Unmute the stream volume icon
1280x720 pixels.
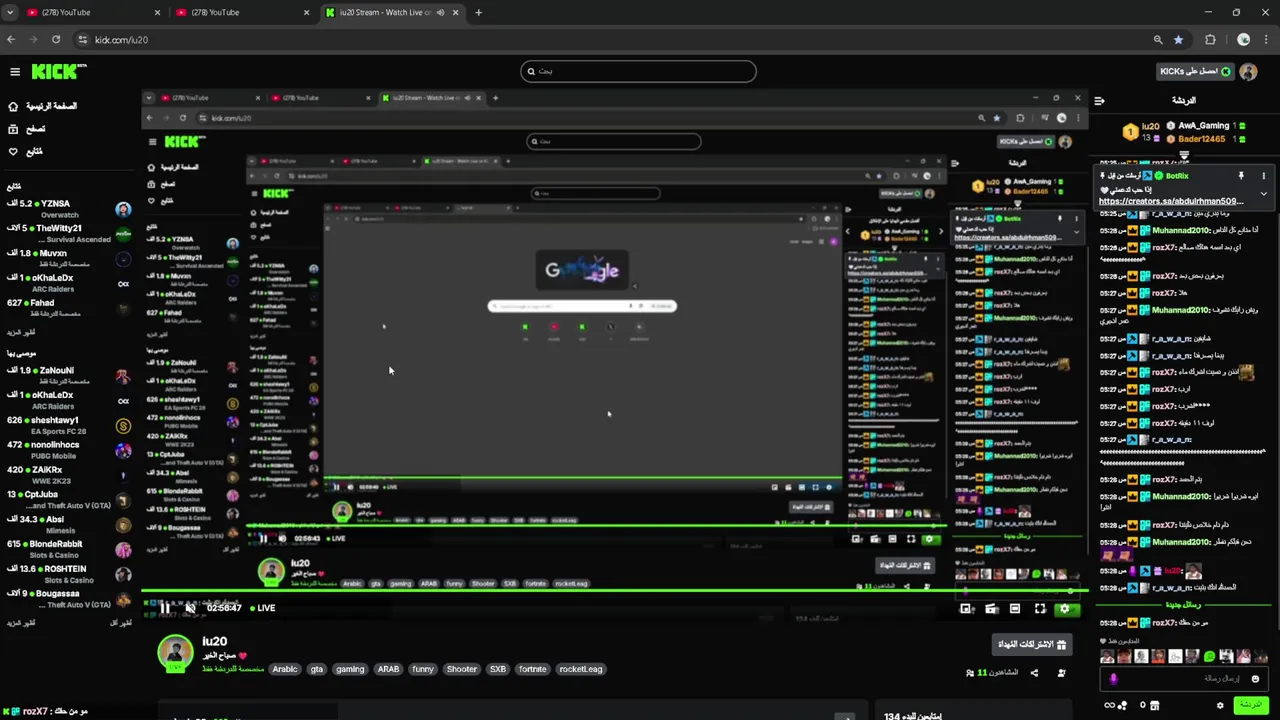click(x=190, y=608)
